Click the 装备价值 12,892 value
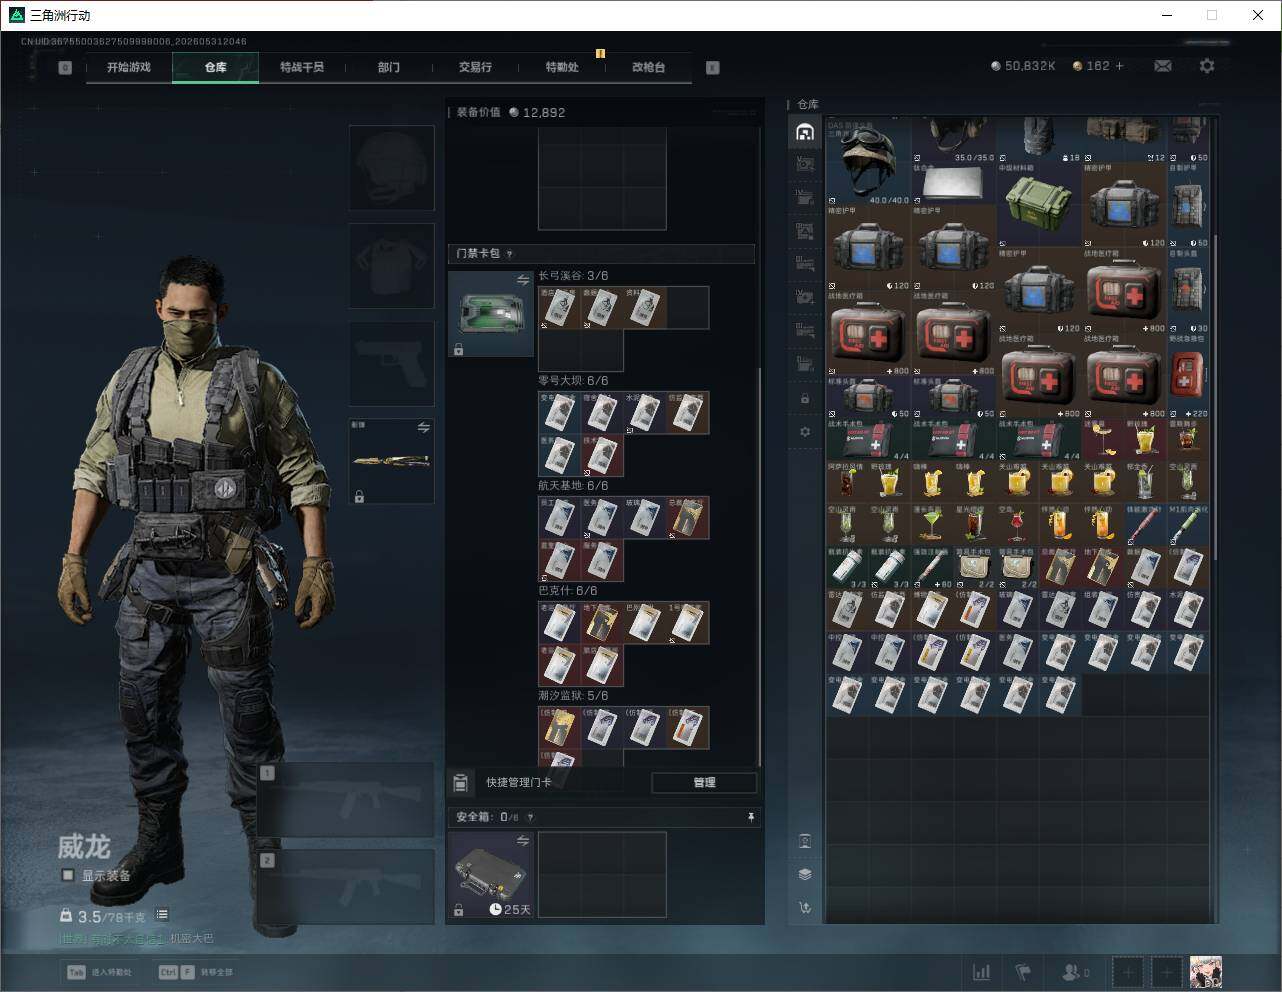Image resolution: width=1282 pixels, height=992 pixels. pos(511,112)
